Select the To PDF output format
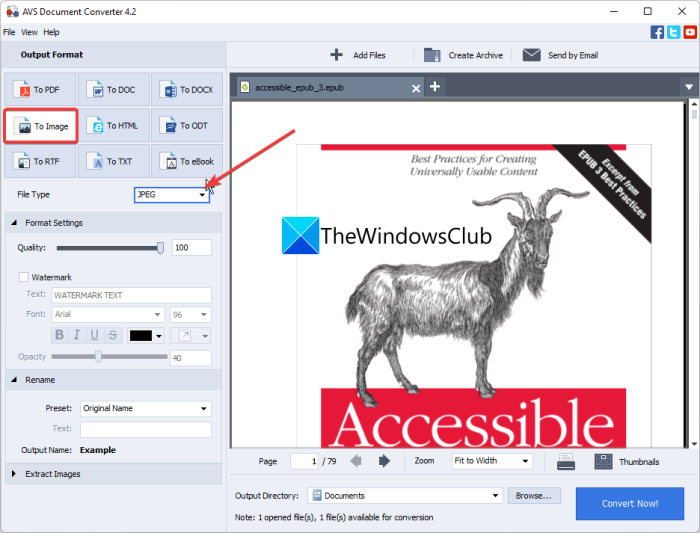 (x=40, y=90)
